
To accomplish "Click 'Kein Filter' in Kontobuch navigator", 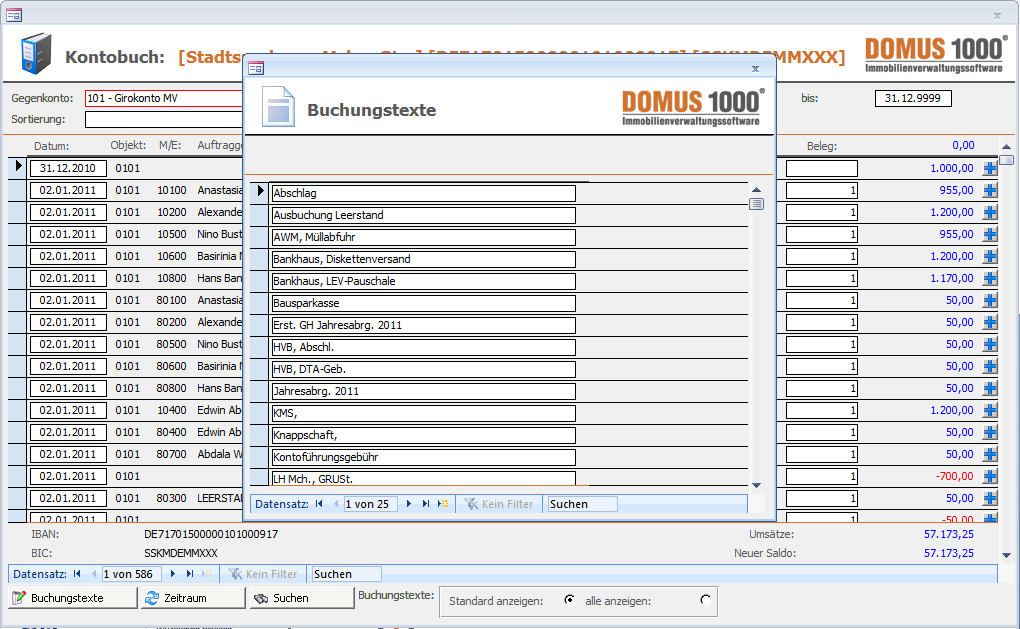I will 263,574.
